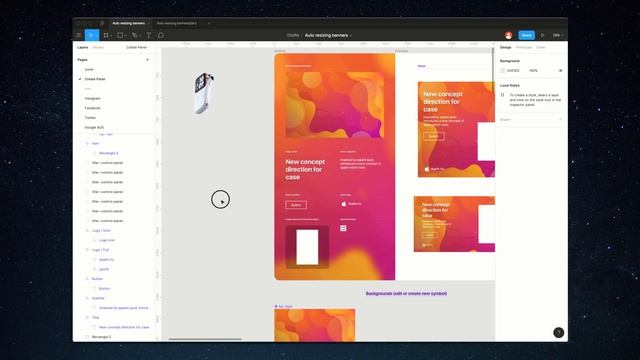Select the path4 layer

[104, 269]
